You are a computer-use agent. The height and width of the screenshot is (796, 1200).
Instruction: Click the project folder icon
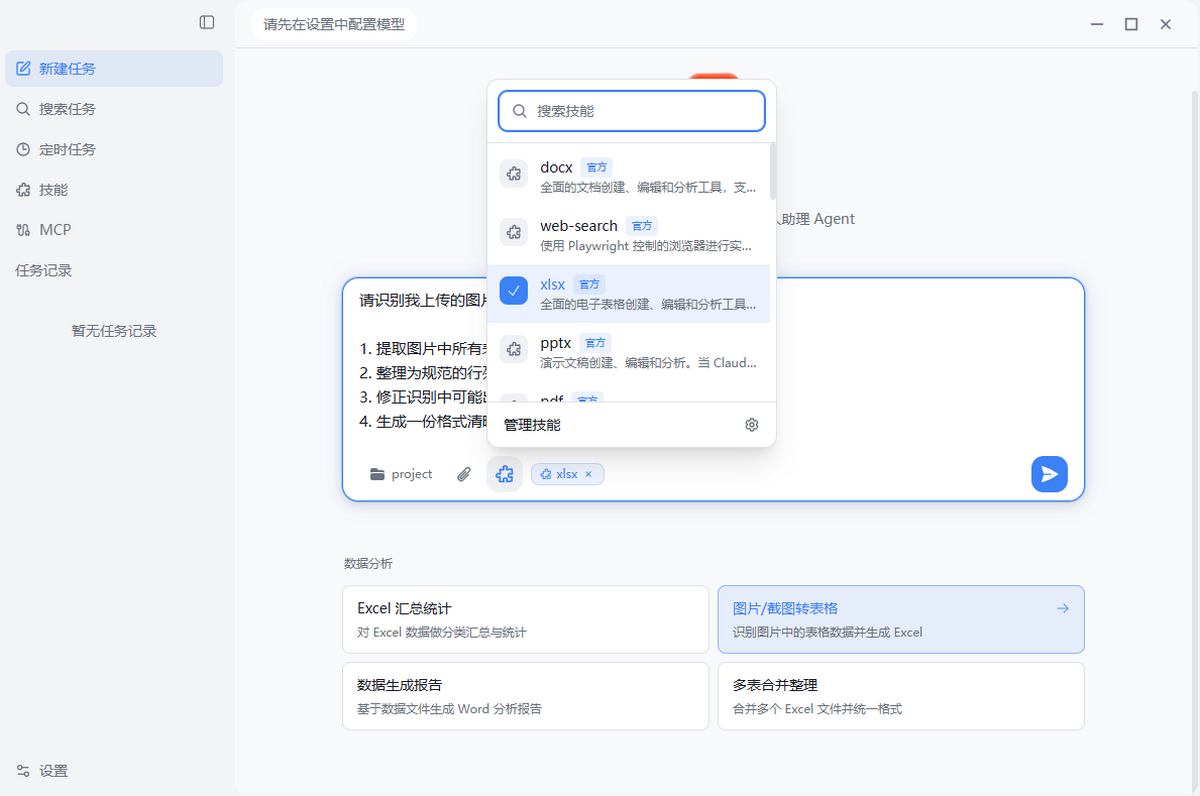tap(377, 474)
